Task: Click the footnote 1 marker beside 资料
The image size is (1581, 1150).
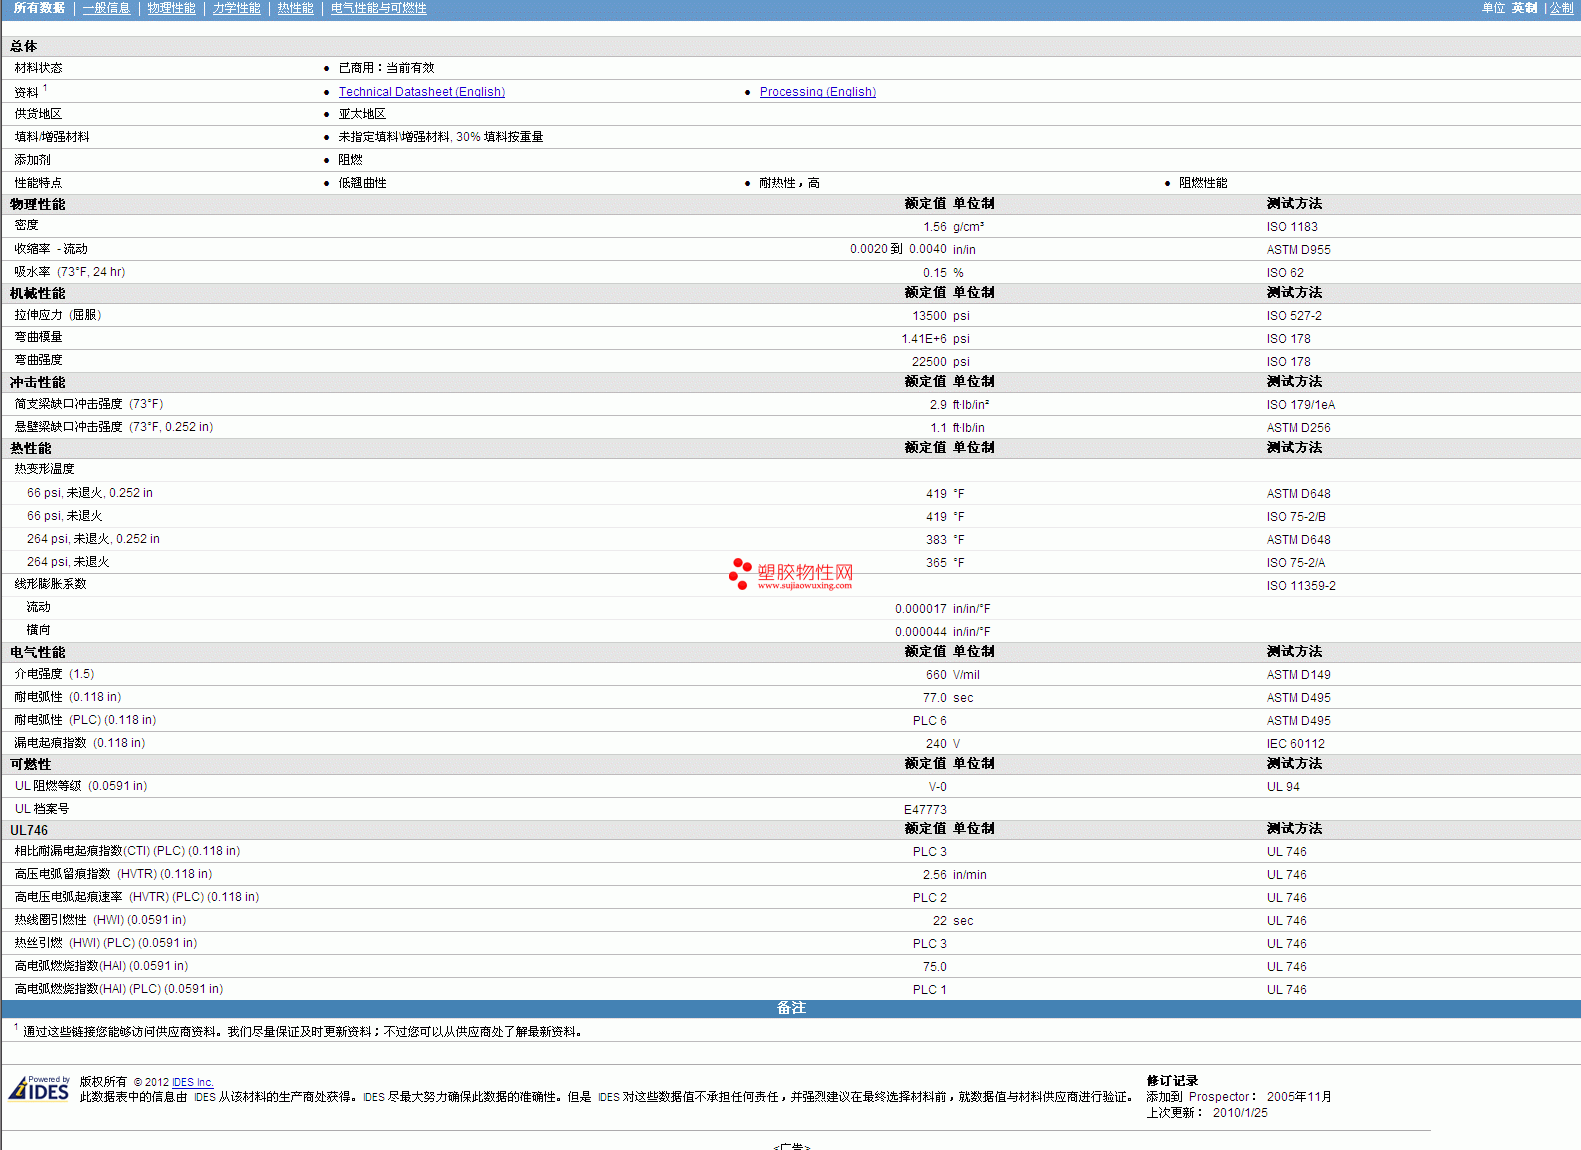Action: 45,88
